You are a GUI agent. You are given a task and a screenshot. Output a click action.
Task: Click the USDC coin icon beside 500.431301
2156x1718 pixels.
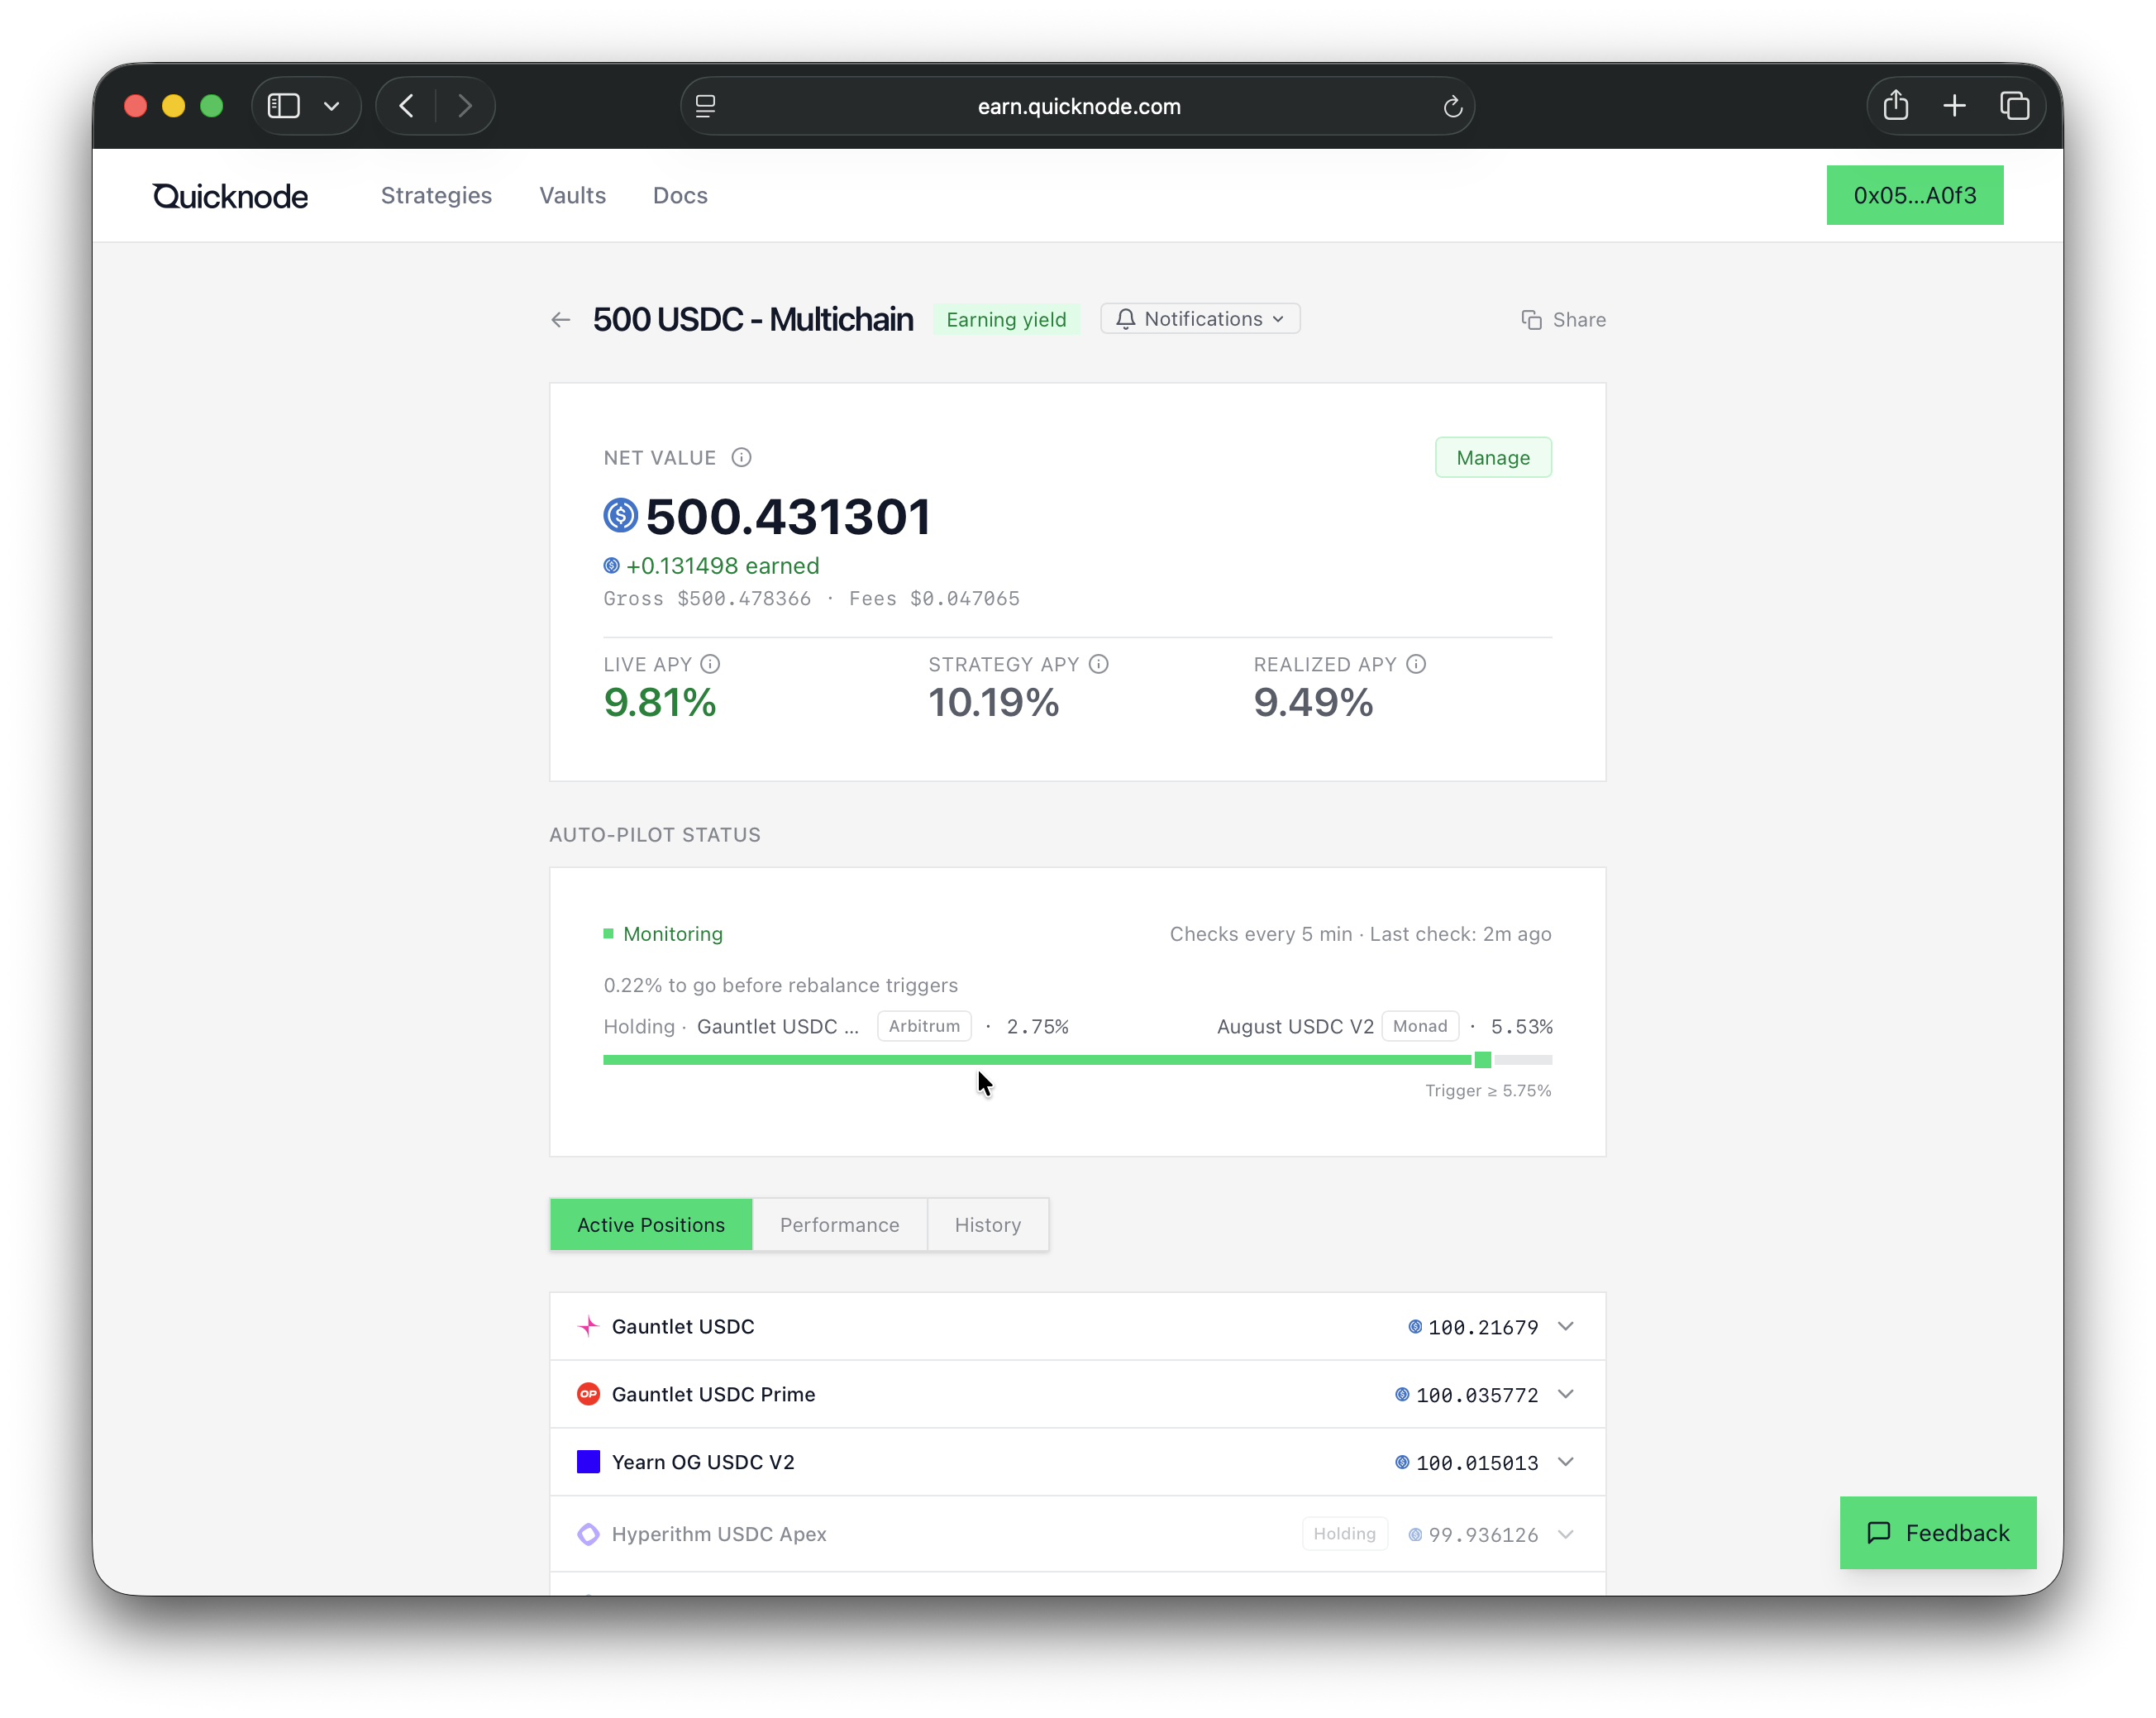coord(621,516)
